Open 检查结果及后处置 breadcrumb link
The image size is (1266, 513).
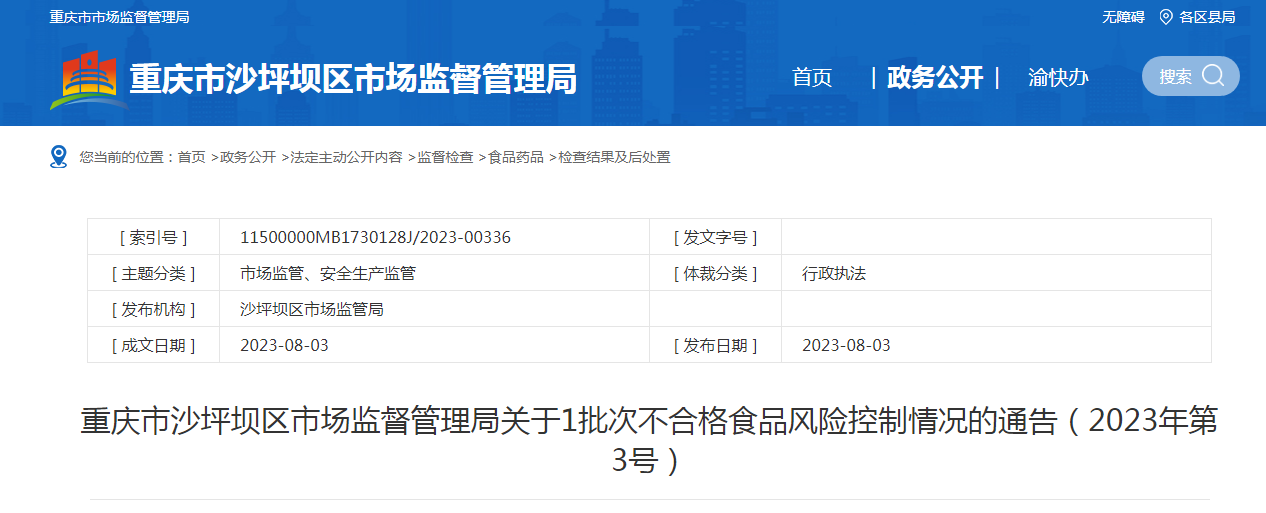614,157
